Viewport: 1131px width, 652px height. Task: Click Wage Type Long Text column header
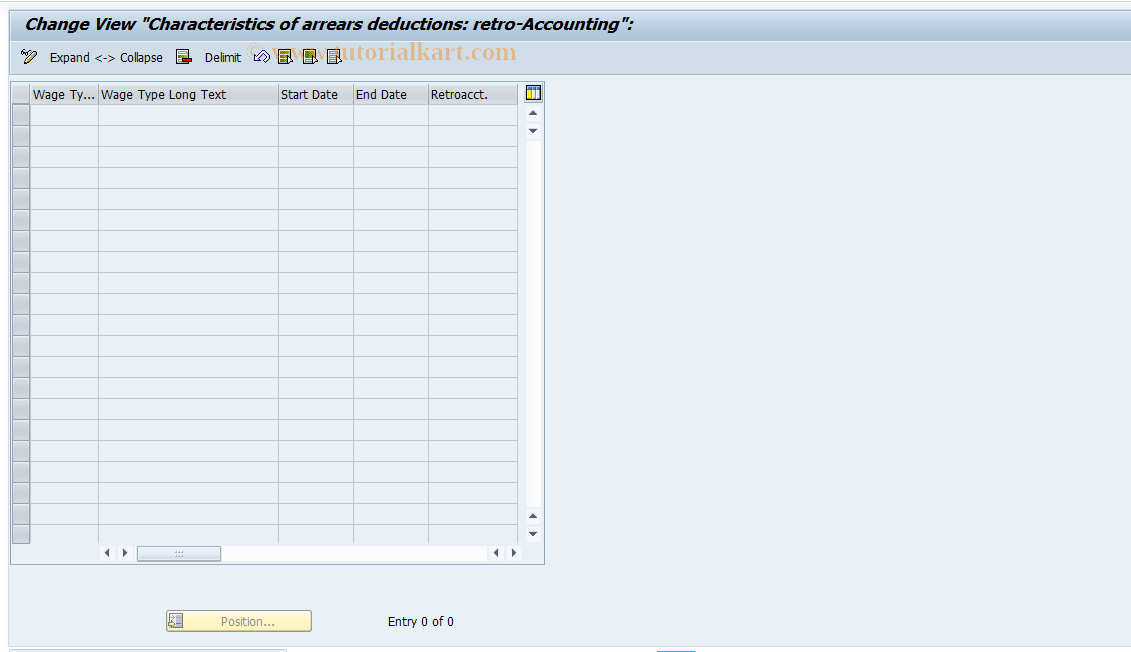188,94
